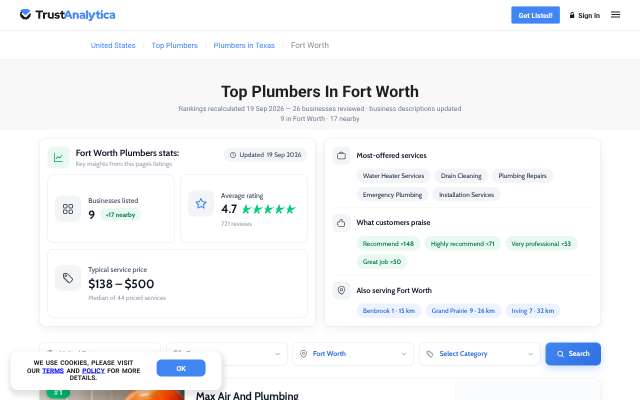Select the Drain Cleaning tag
The height and width of the screenshot is (400, 640).
point(461,176)
